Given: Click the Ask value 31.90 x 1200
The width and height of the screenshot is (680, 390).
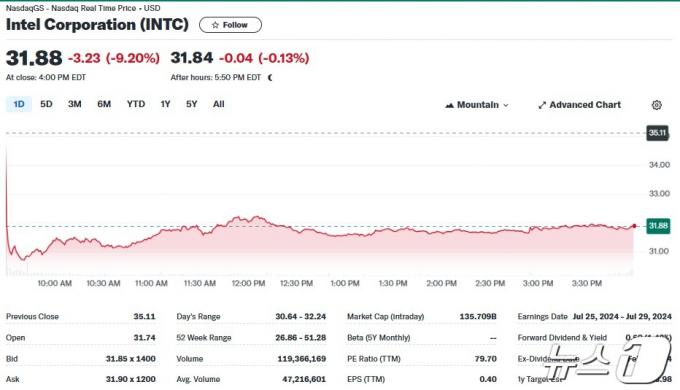Looking at the screenshot, I should [x=131, y=379].
